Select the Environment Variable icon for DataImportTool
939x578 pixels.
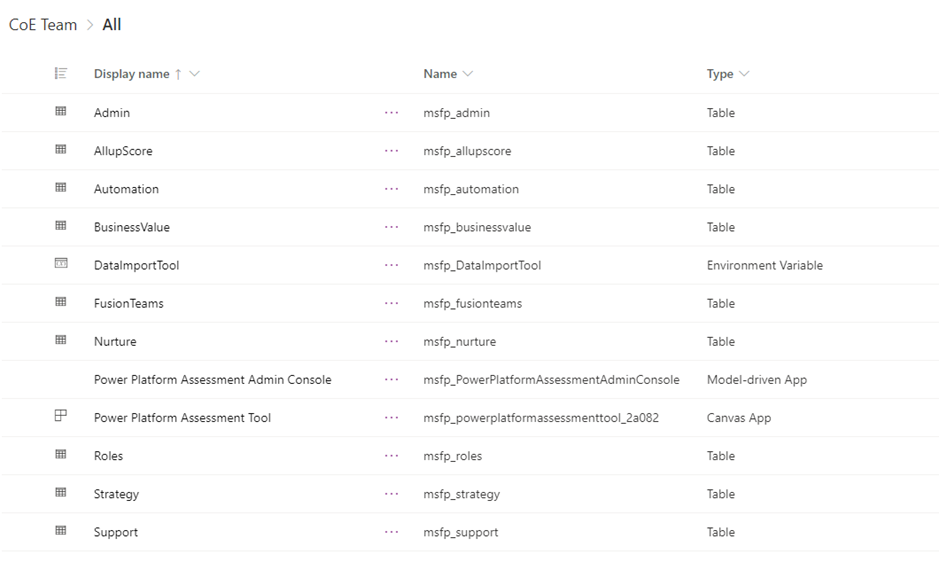click(x=60, y=265)
